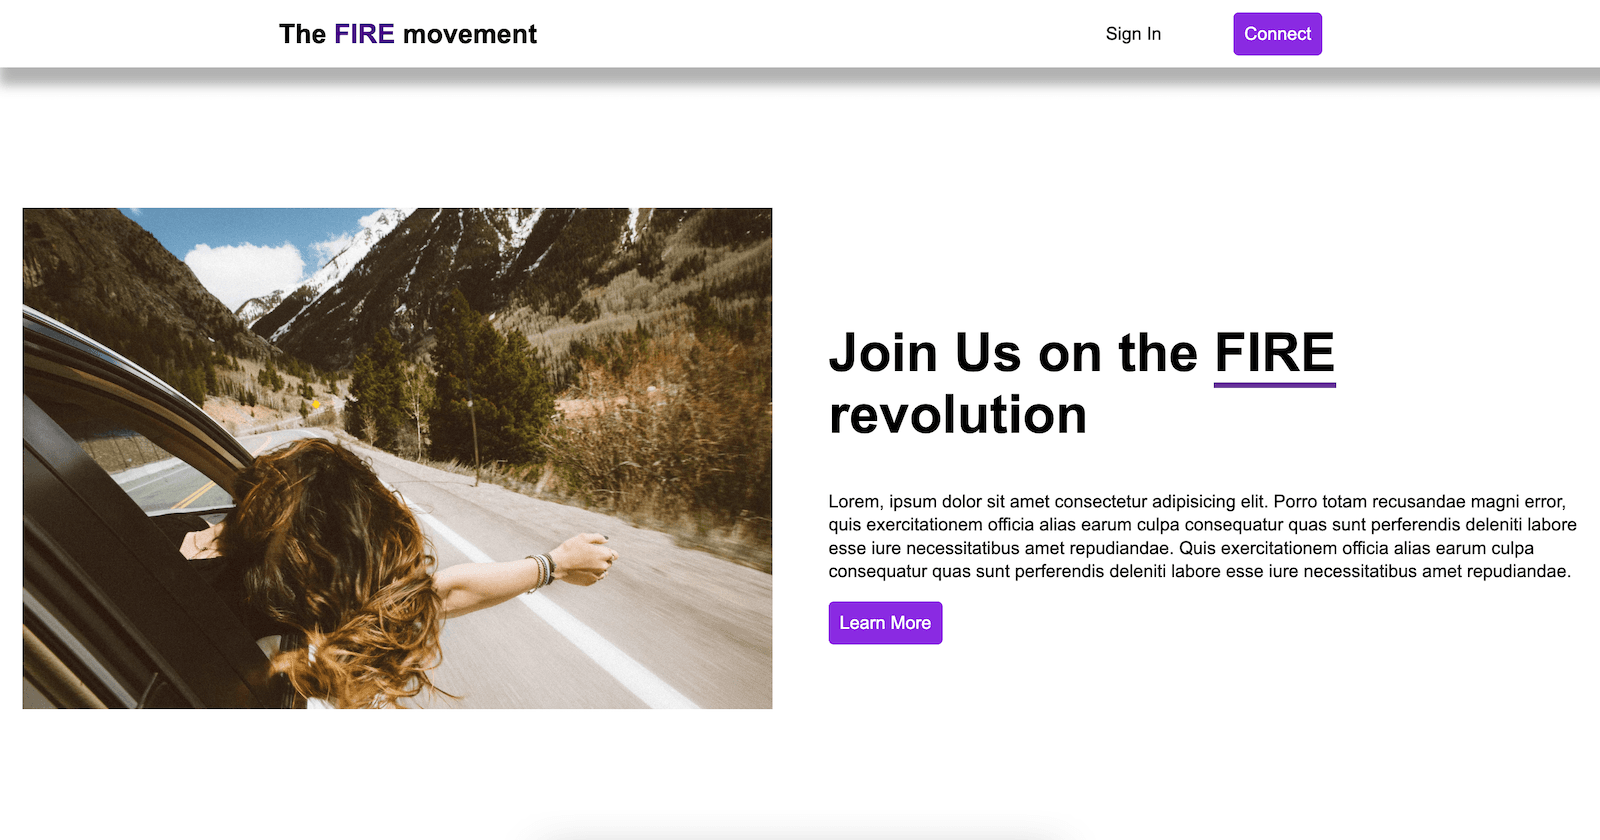Click the Learn More button
1600x840 pixels.
[x=885, y=623]
